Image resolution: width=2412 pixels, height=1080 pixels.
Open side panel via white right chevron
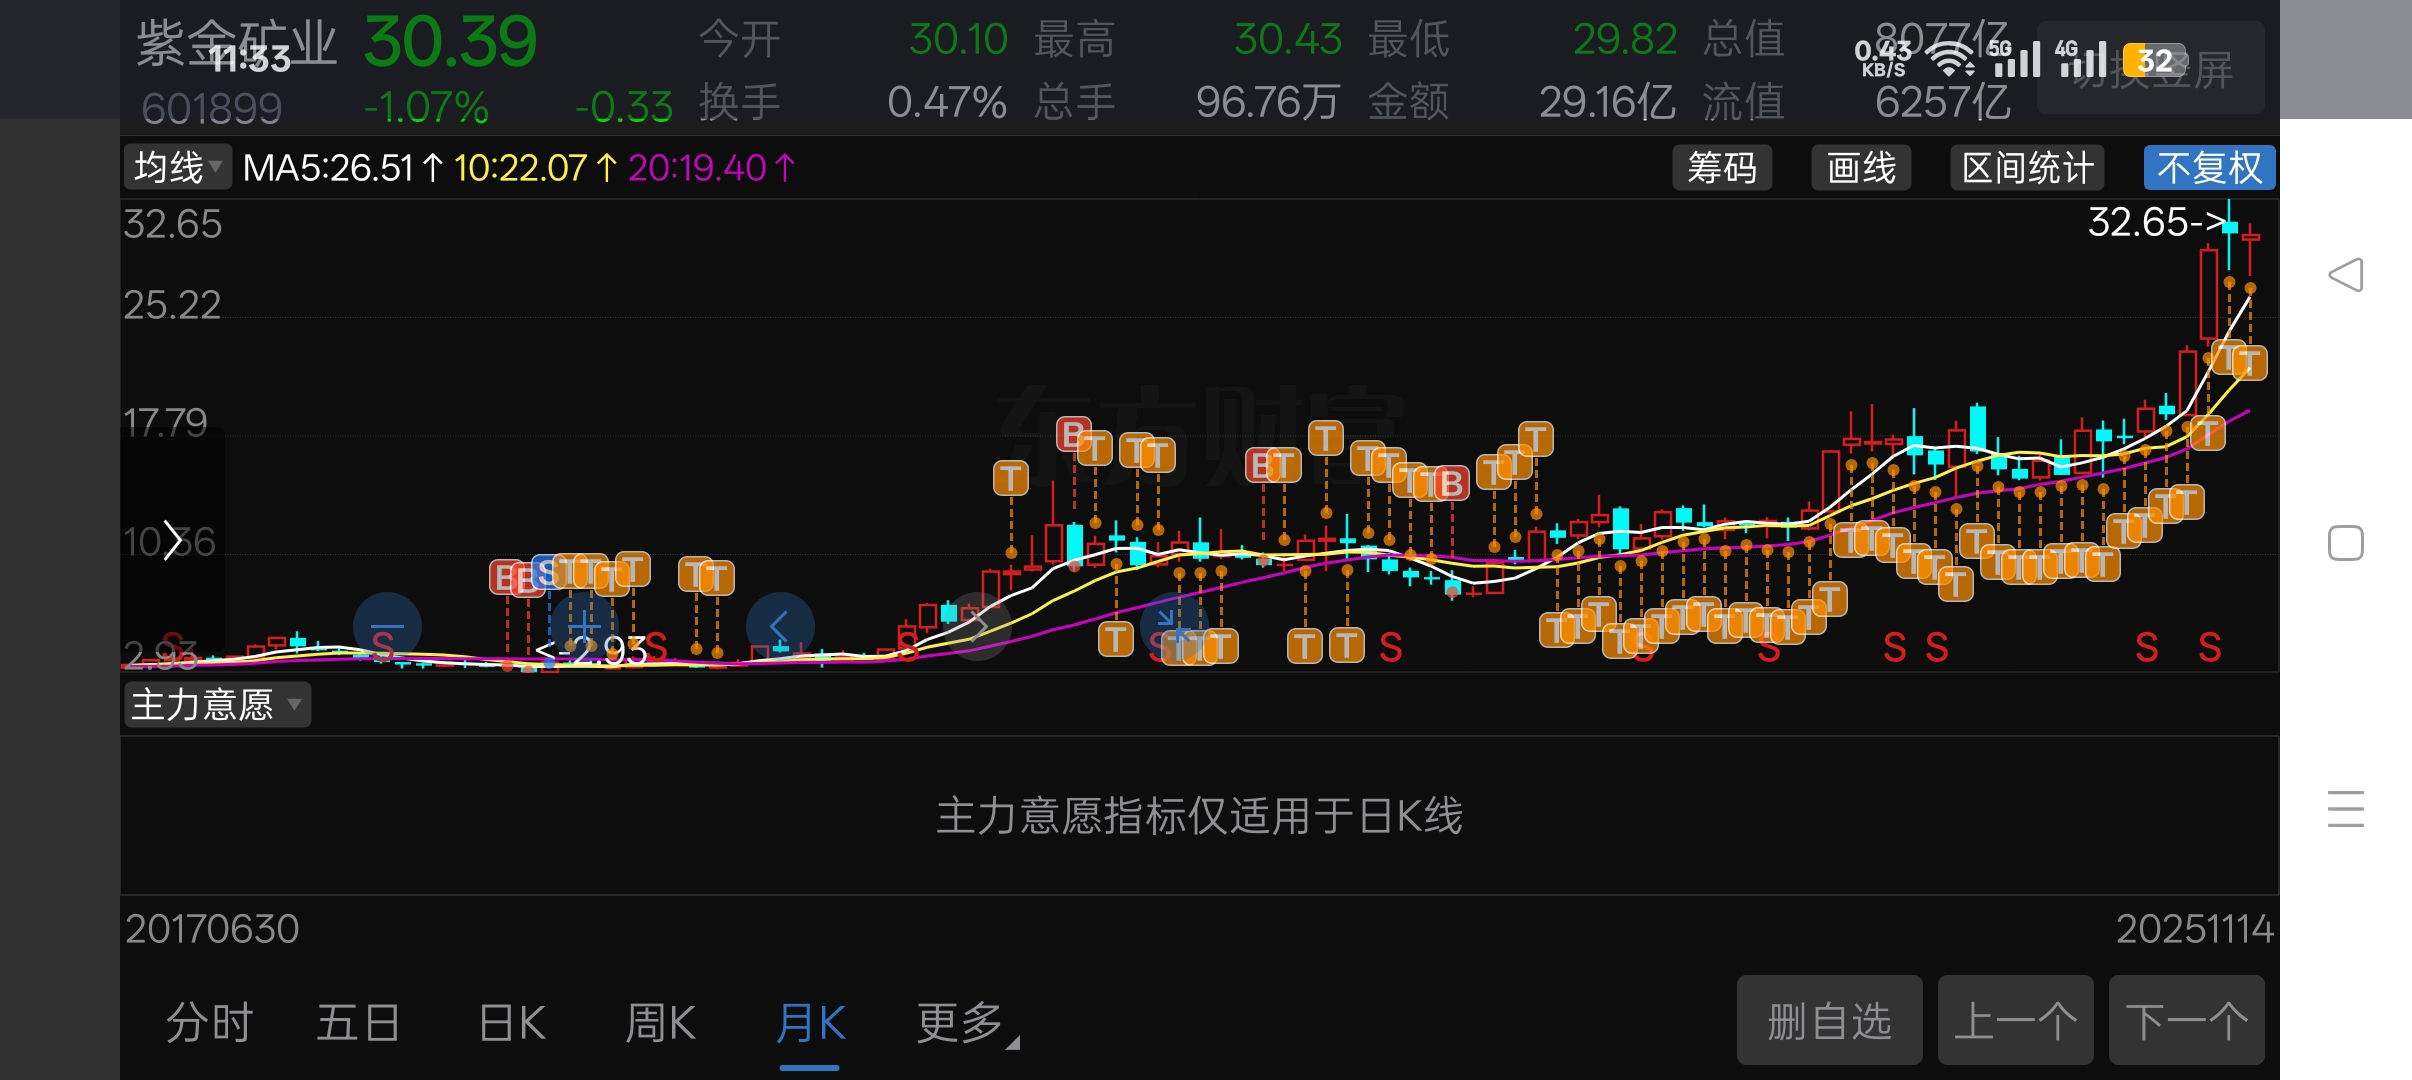pos(173,540)
